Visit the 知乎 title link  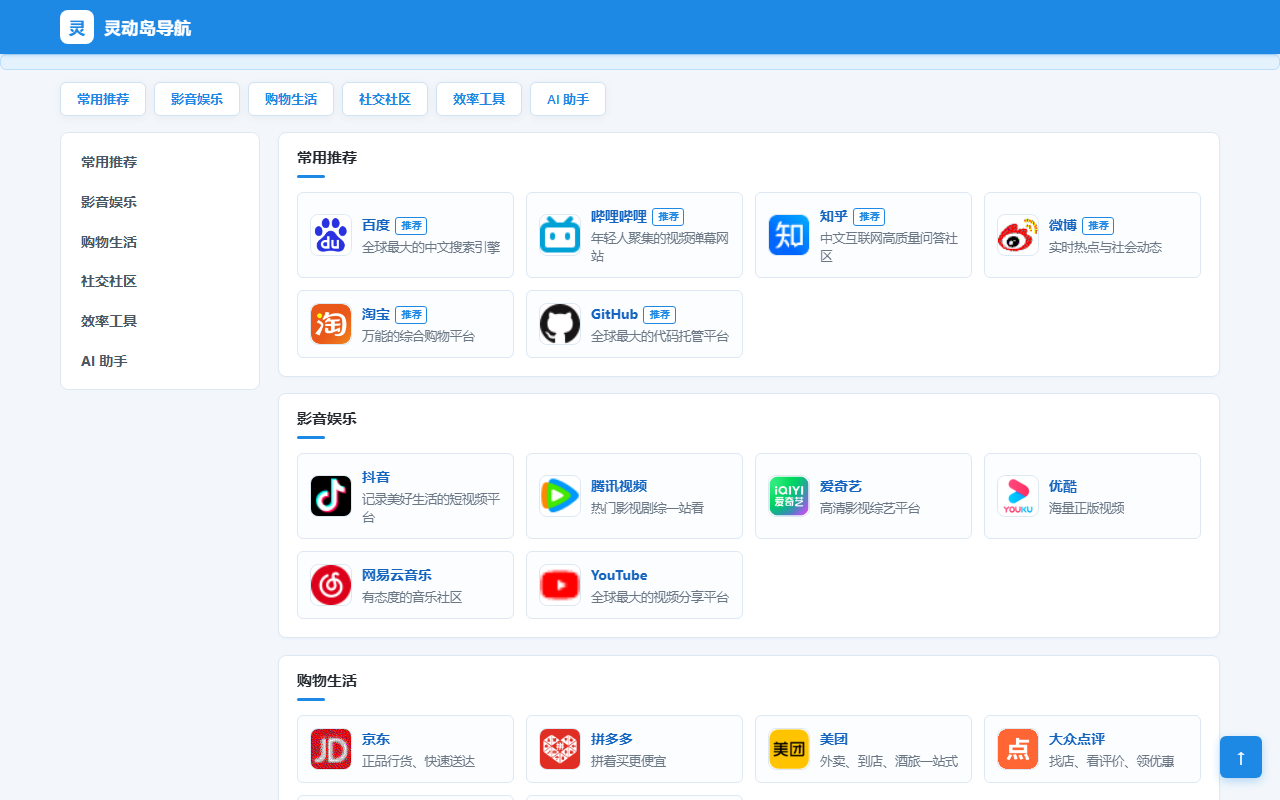(x=834, y=216)
